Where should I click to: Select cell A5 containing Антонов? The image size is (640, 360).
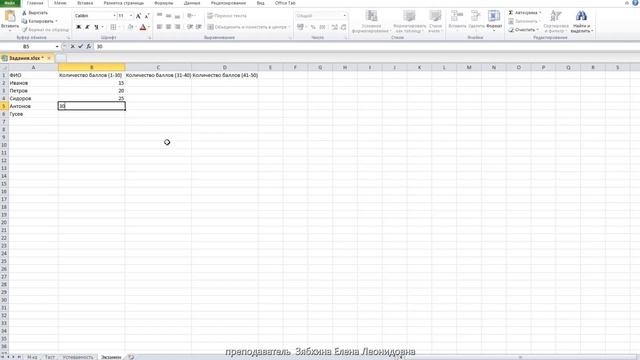tap(33, 106)
